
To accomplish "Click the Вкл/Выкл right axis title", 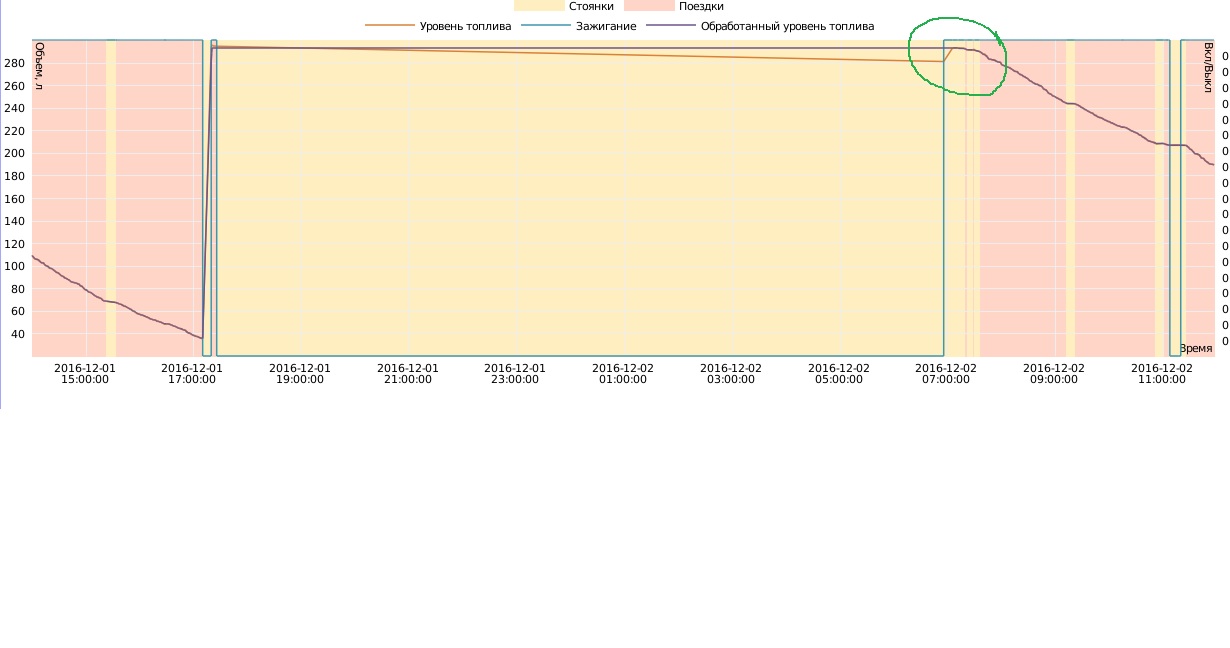I will point(1207,68).
